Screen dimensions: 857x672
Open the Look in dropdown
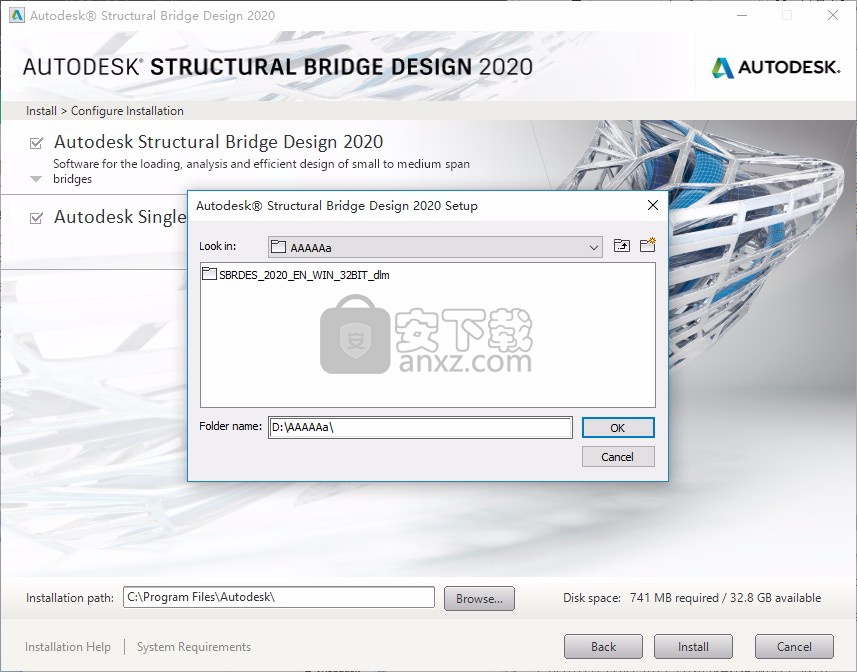click(x=435, y=247)
